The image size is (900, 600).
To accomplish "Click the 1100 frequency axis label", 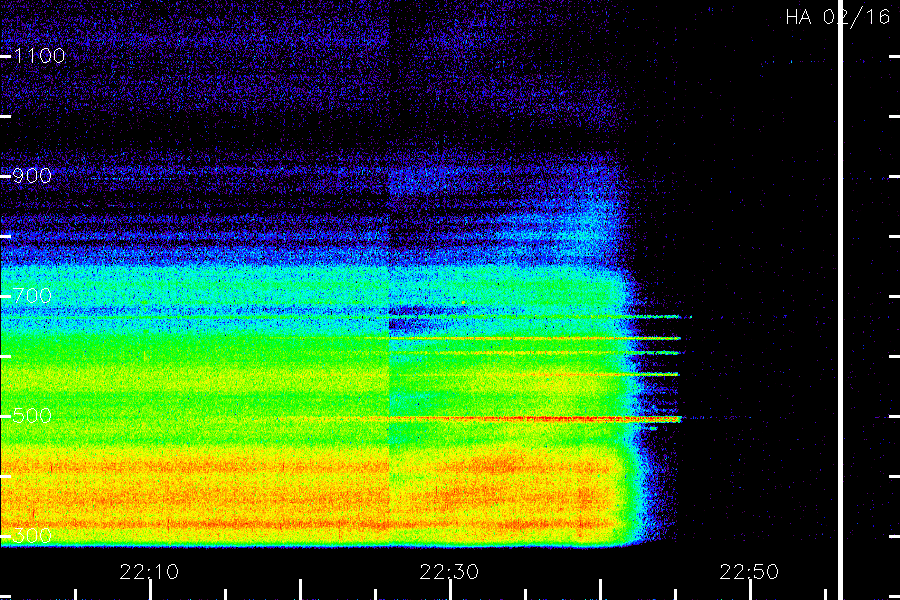I will click(x=39, y=56).
